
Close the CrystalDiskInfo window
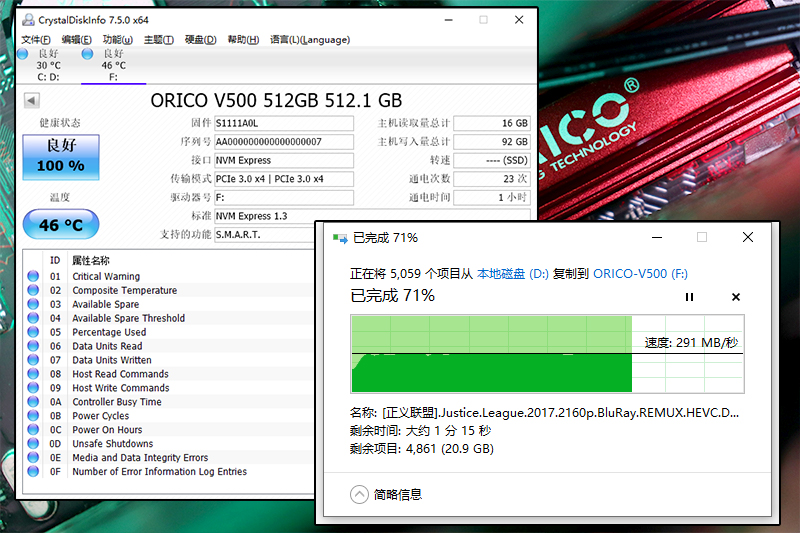(519, 20)
